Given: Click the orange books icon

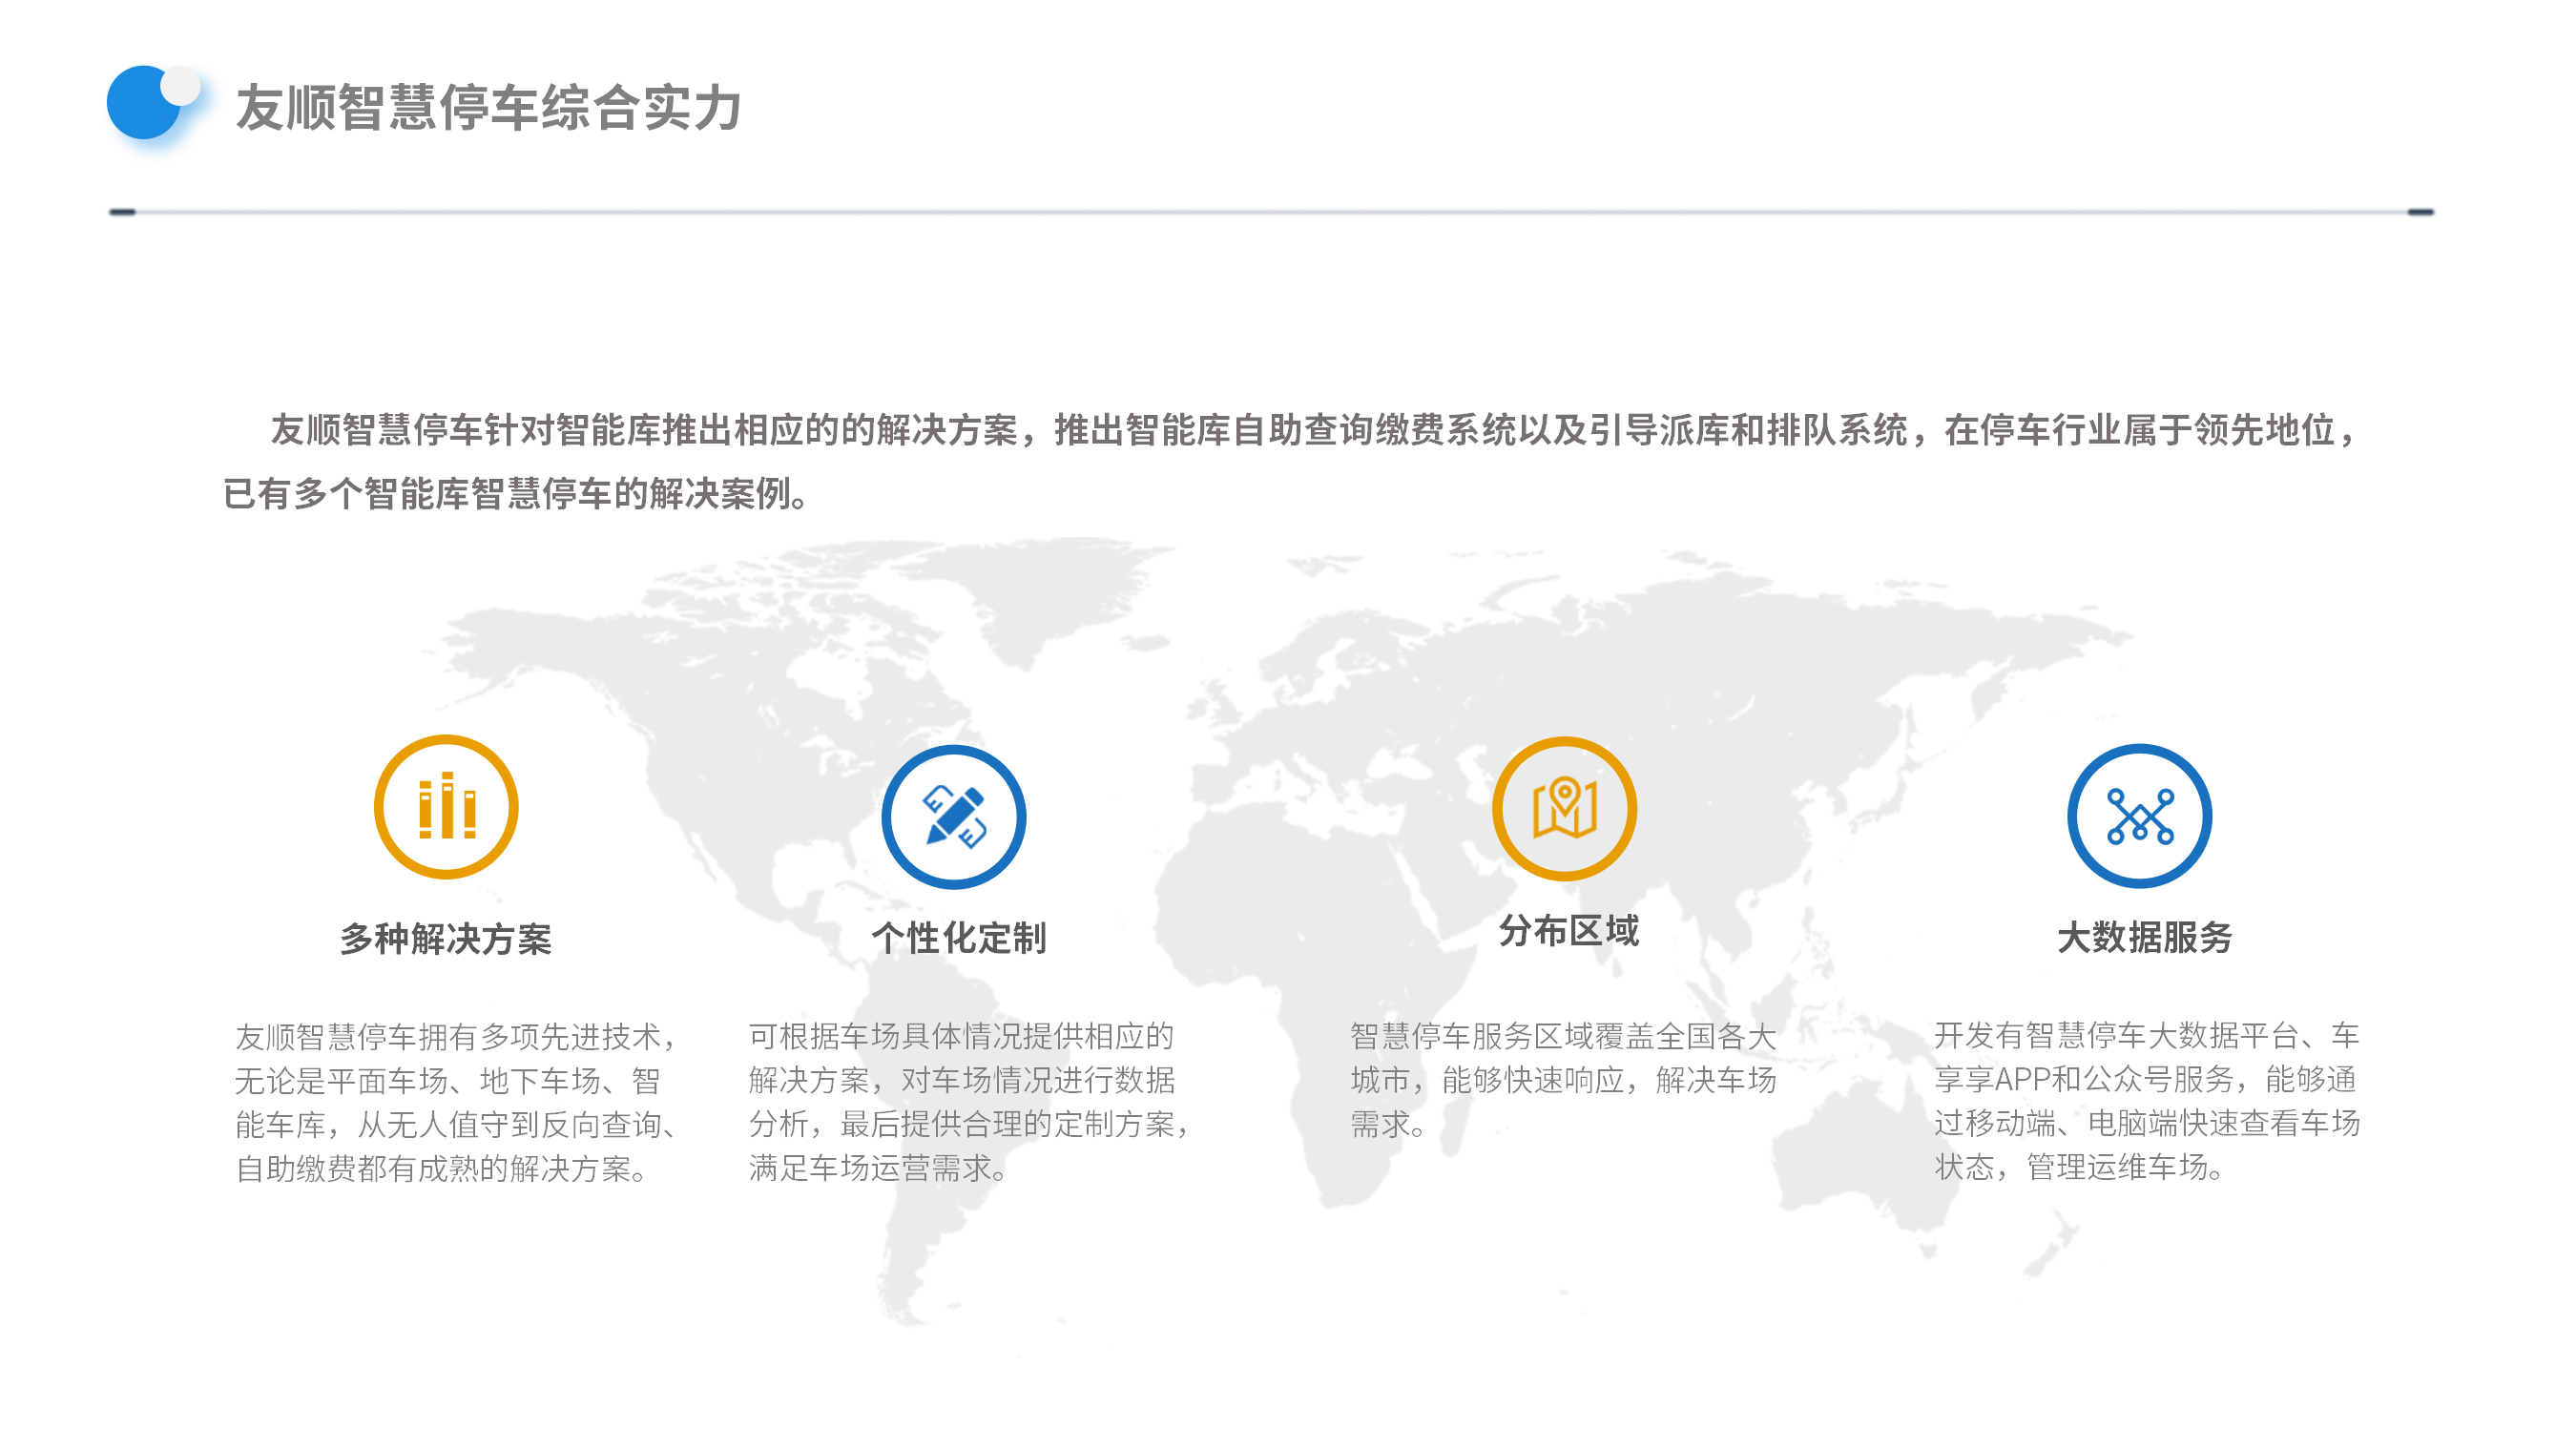Looking at the screenshot, I should click(x=446, y=806).
